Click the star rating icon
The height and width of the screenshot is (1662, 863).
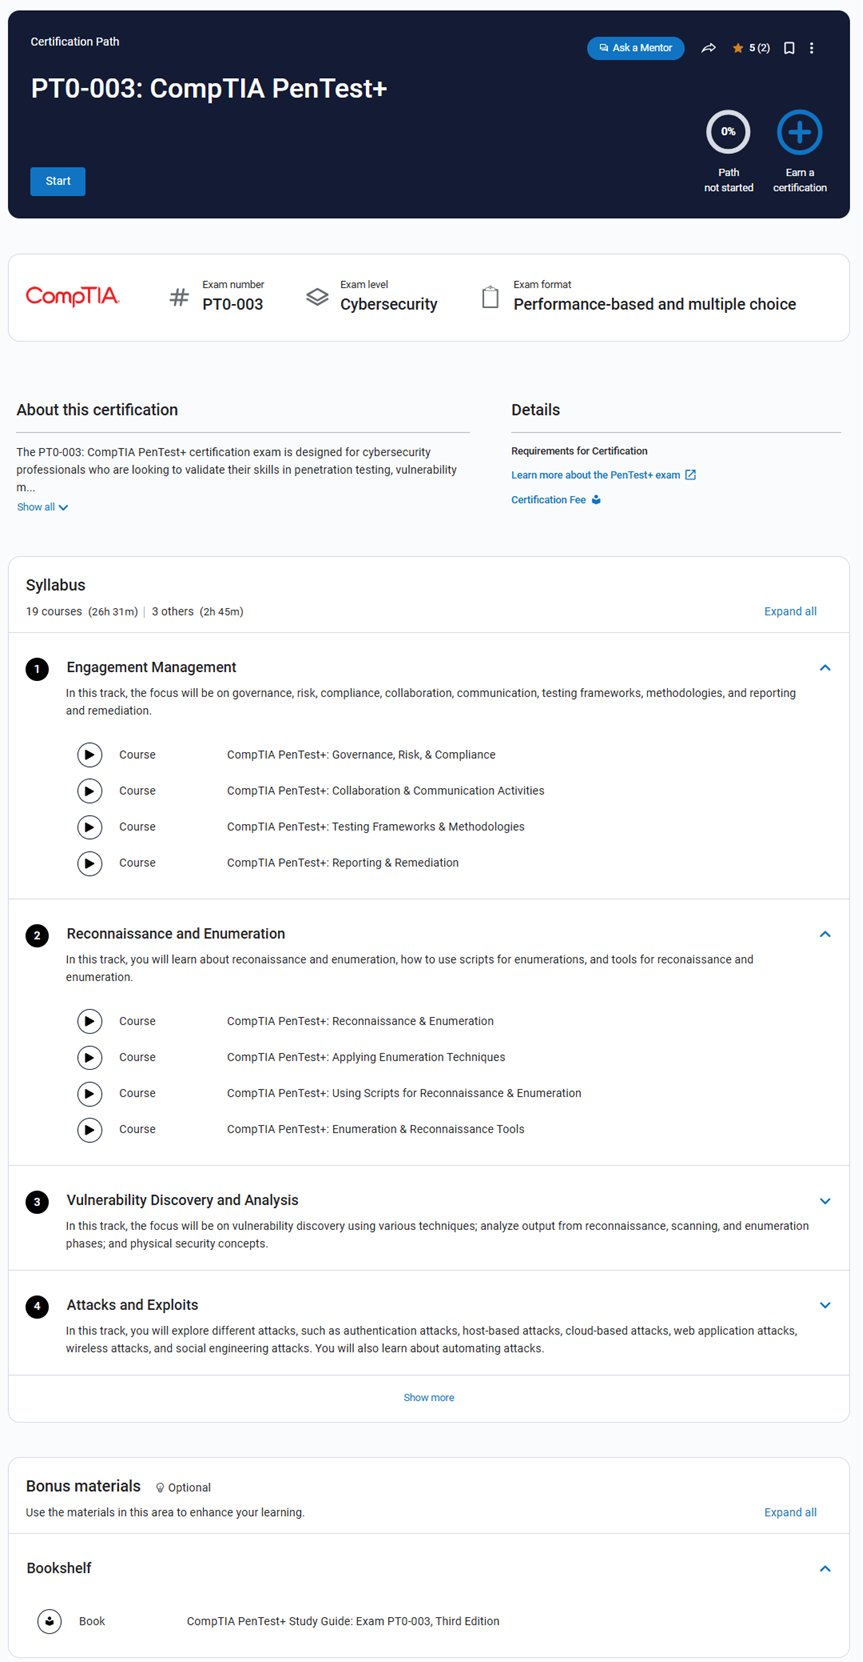[x=738, y=48]
